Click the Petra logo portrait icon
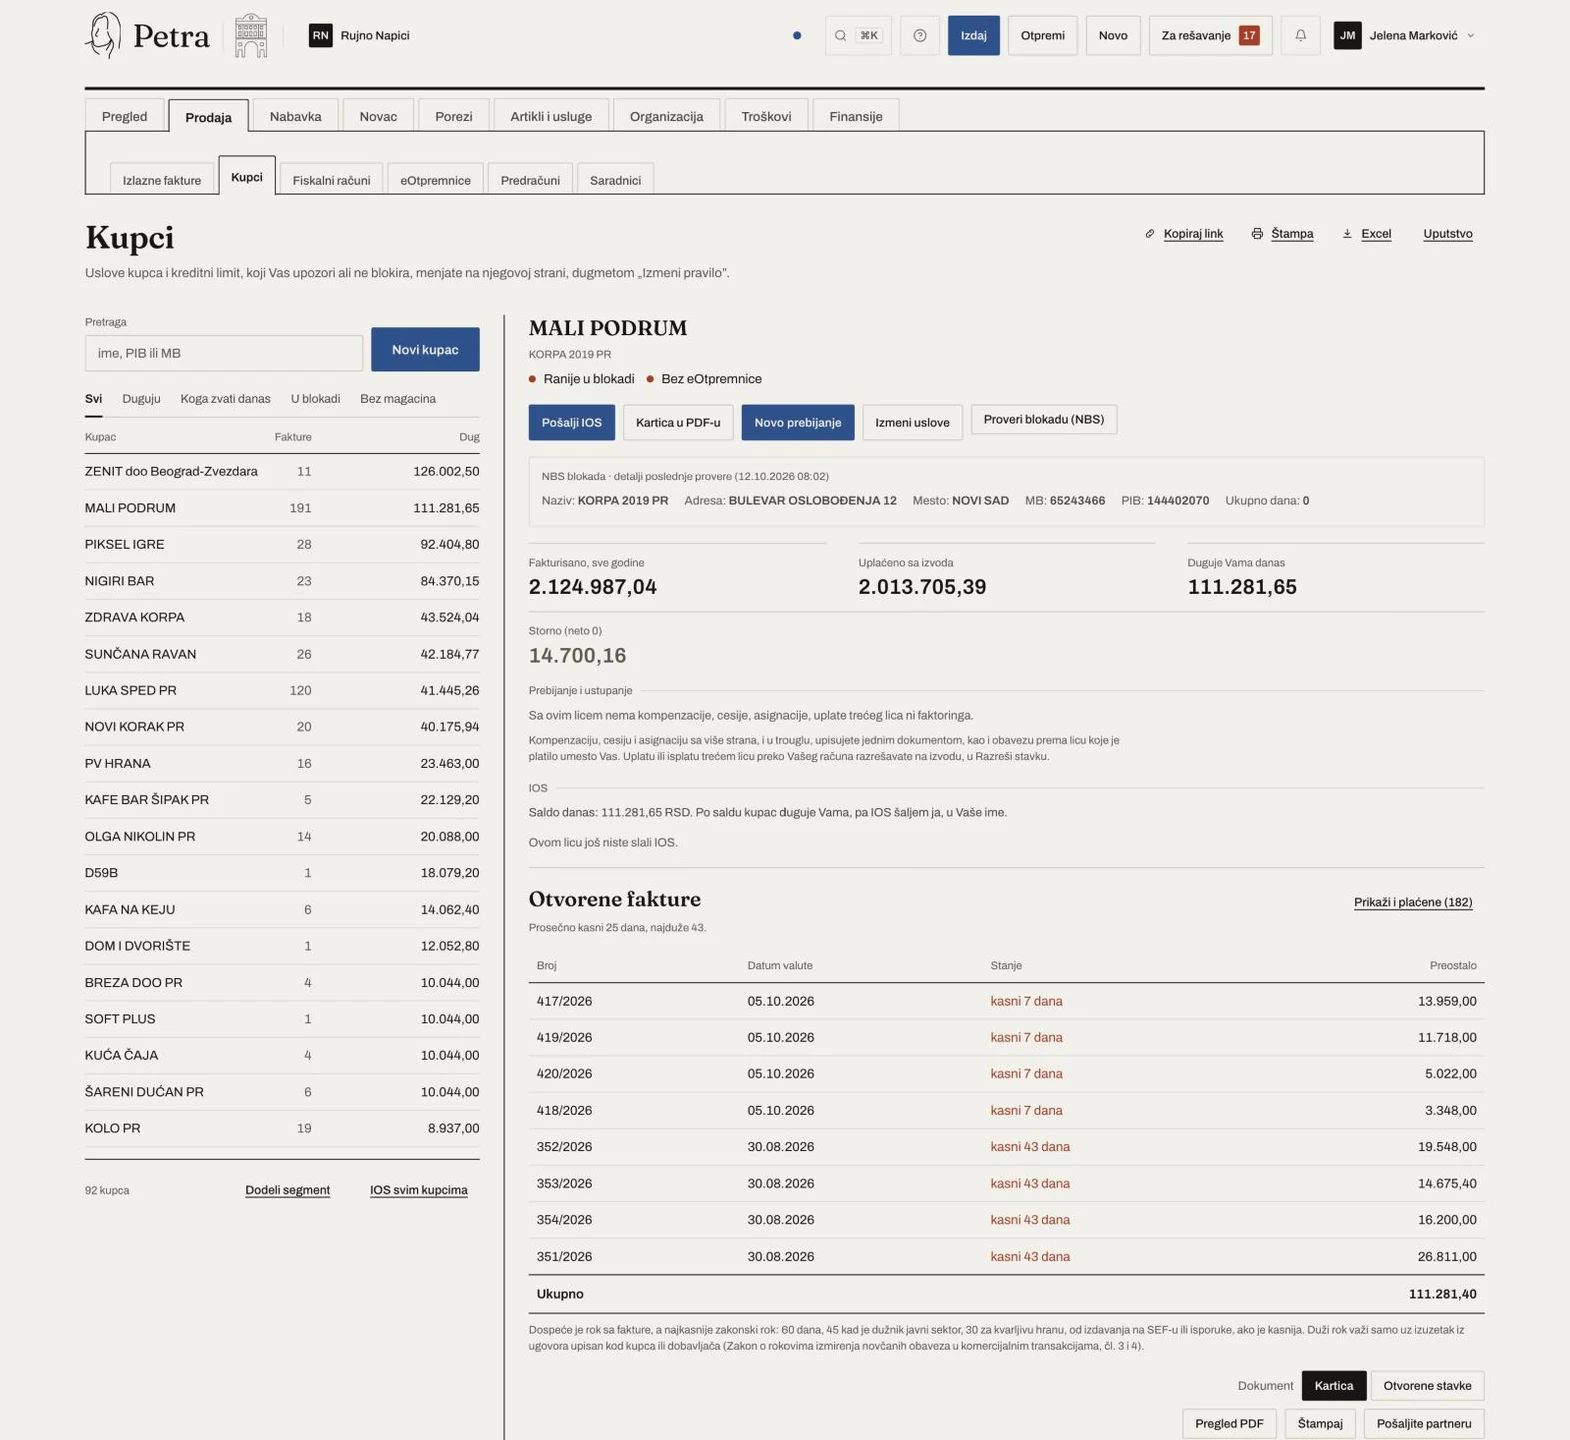Image resolution: width=1570 pixels, height=1440 pixels. (103, 35)
